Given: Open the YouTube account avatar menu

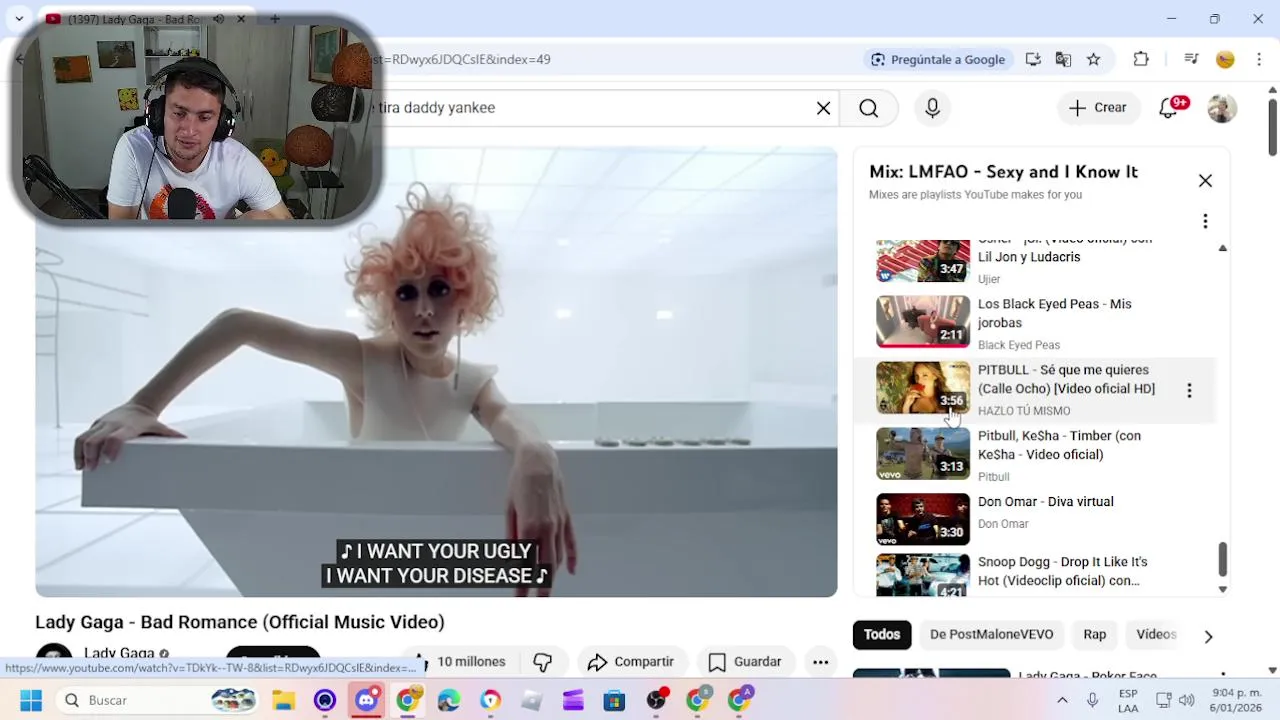Looking at the screenshot, I should 1222,108.
